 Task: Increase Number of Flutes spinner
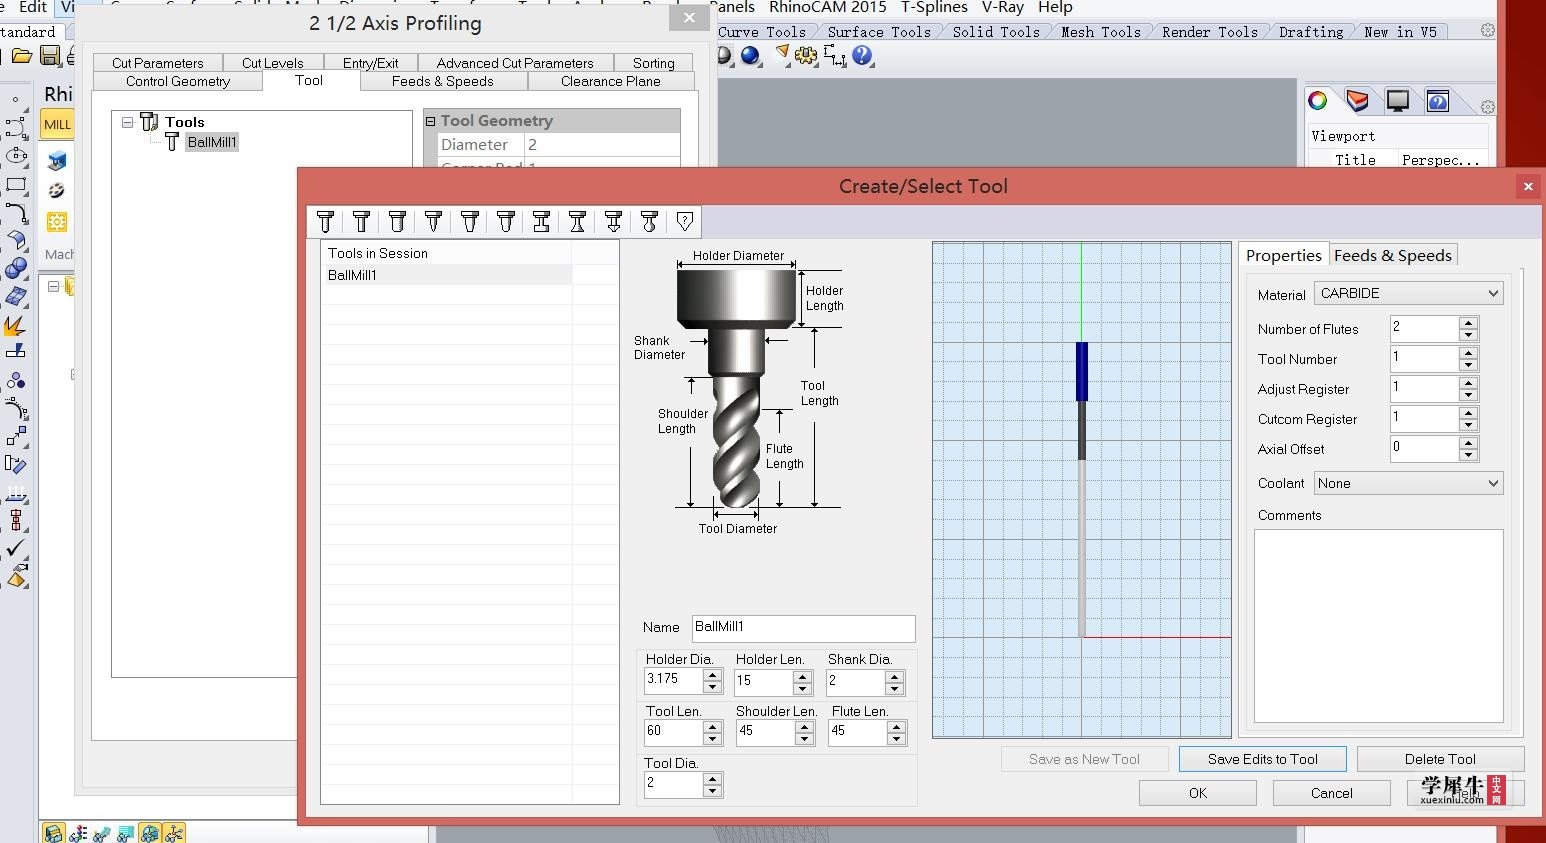point(1468,323)
